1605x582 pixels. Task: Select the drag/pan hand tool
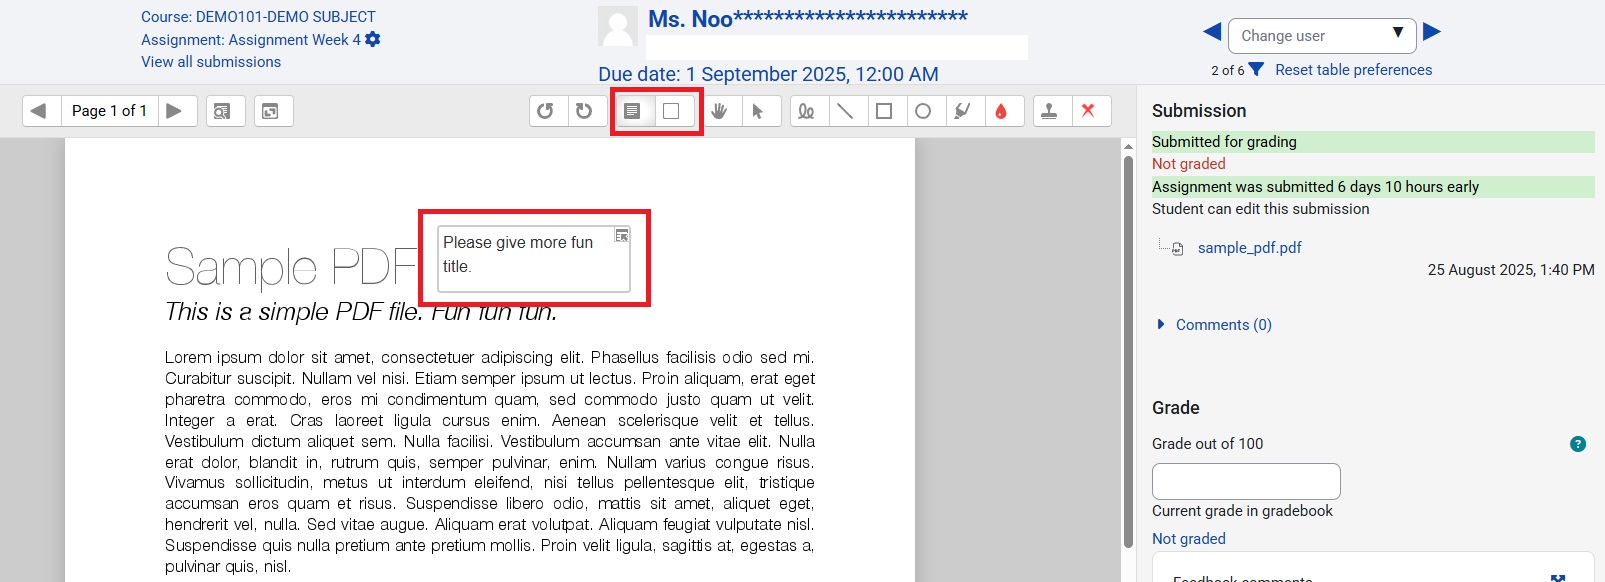click(x=719, y=111)
